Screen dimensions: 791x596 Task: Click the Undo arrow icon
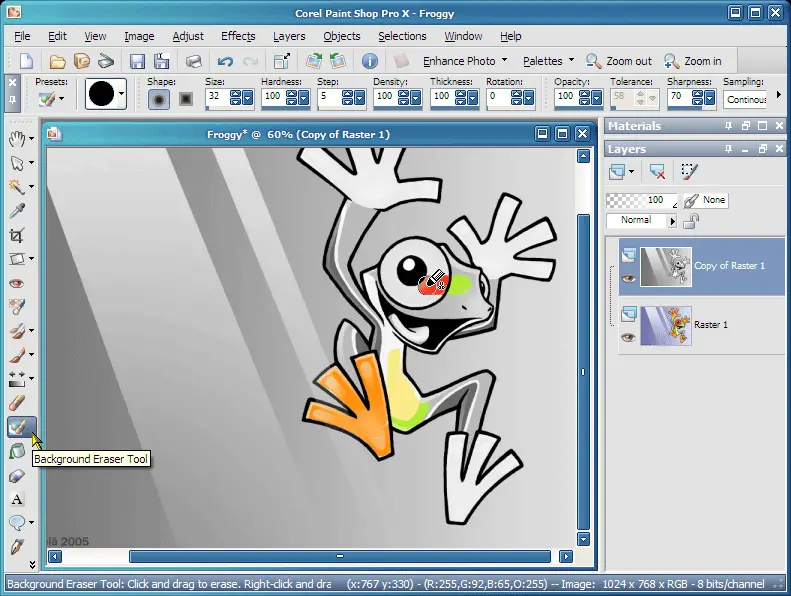coord(225,61)
